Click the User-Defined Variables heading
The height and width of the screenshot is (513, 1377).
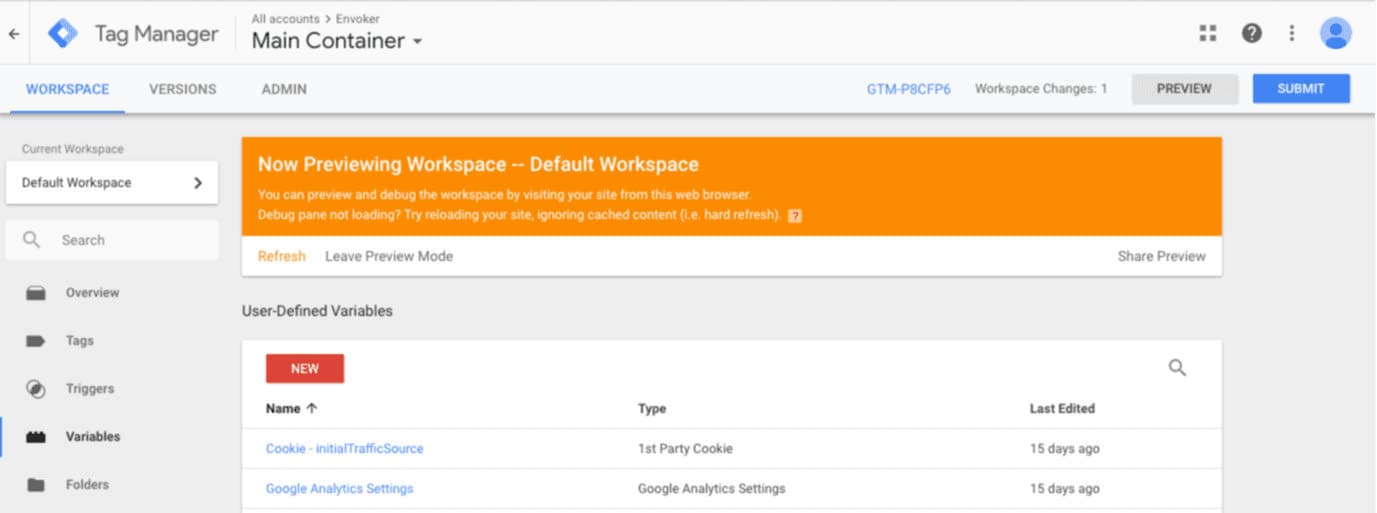(x=317, y=311)
